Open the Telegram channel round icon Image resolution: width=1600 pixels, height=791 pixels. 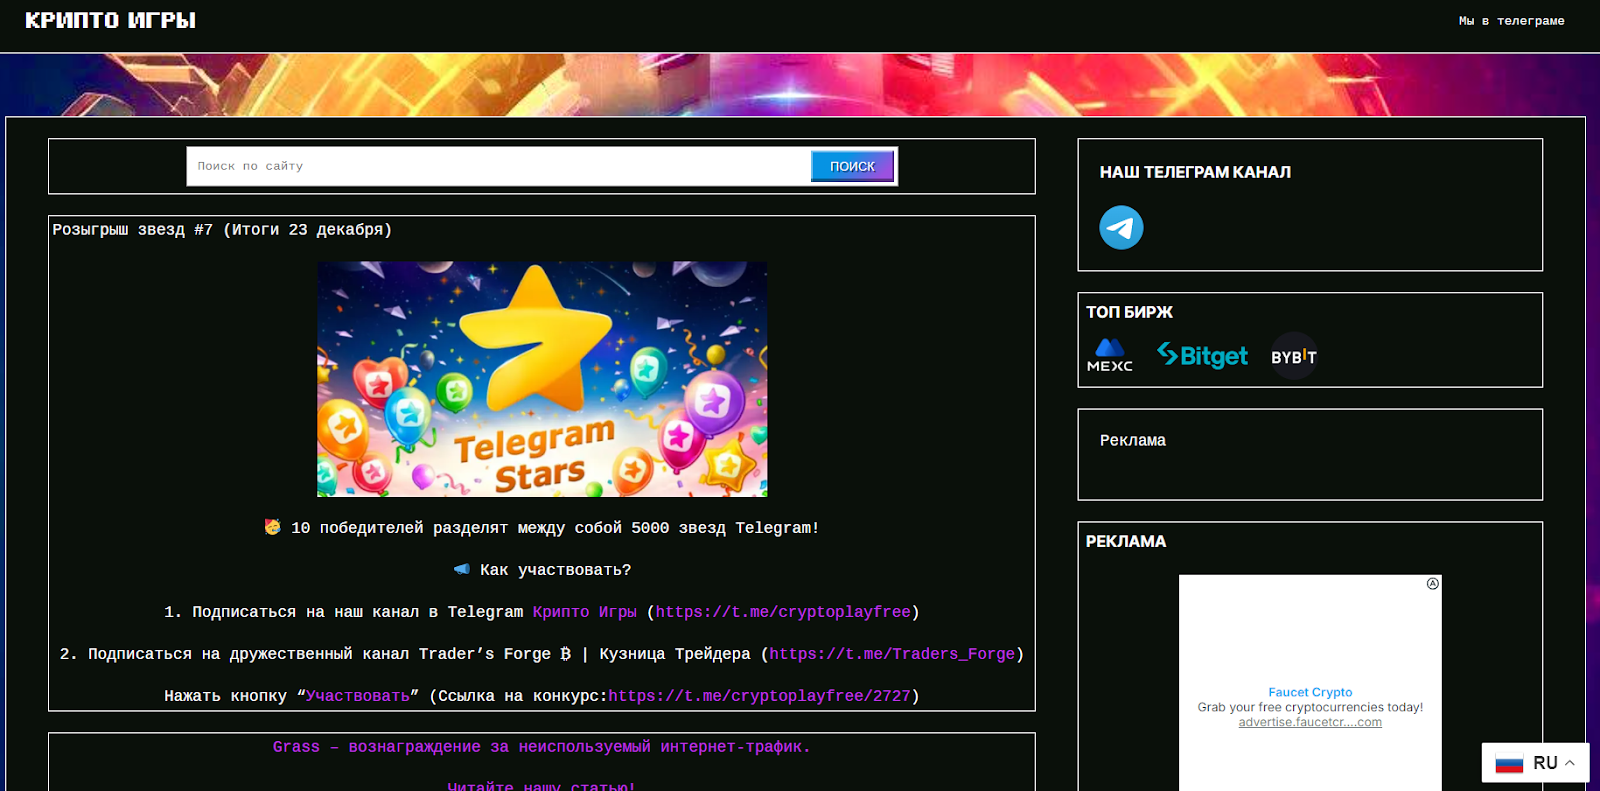(1121, 227)
